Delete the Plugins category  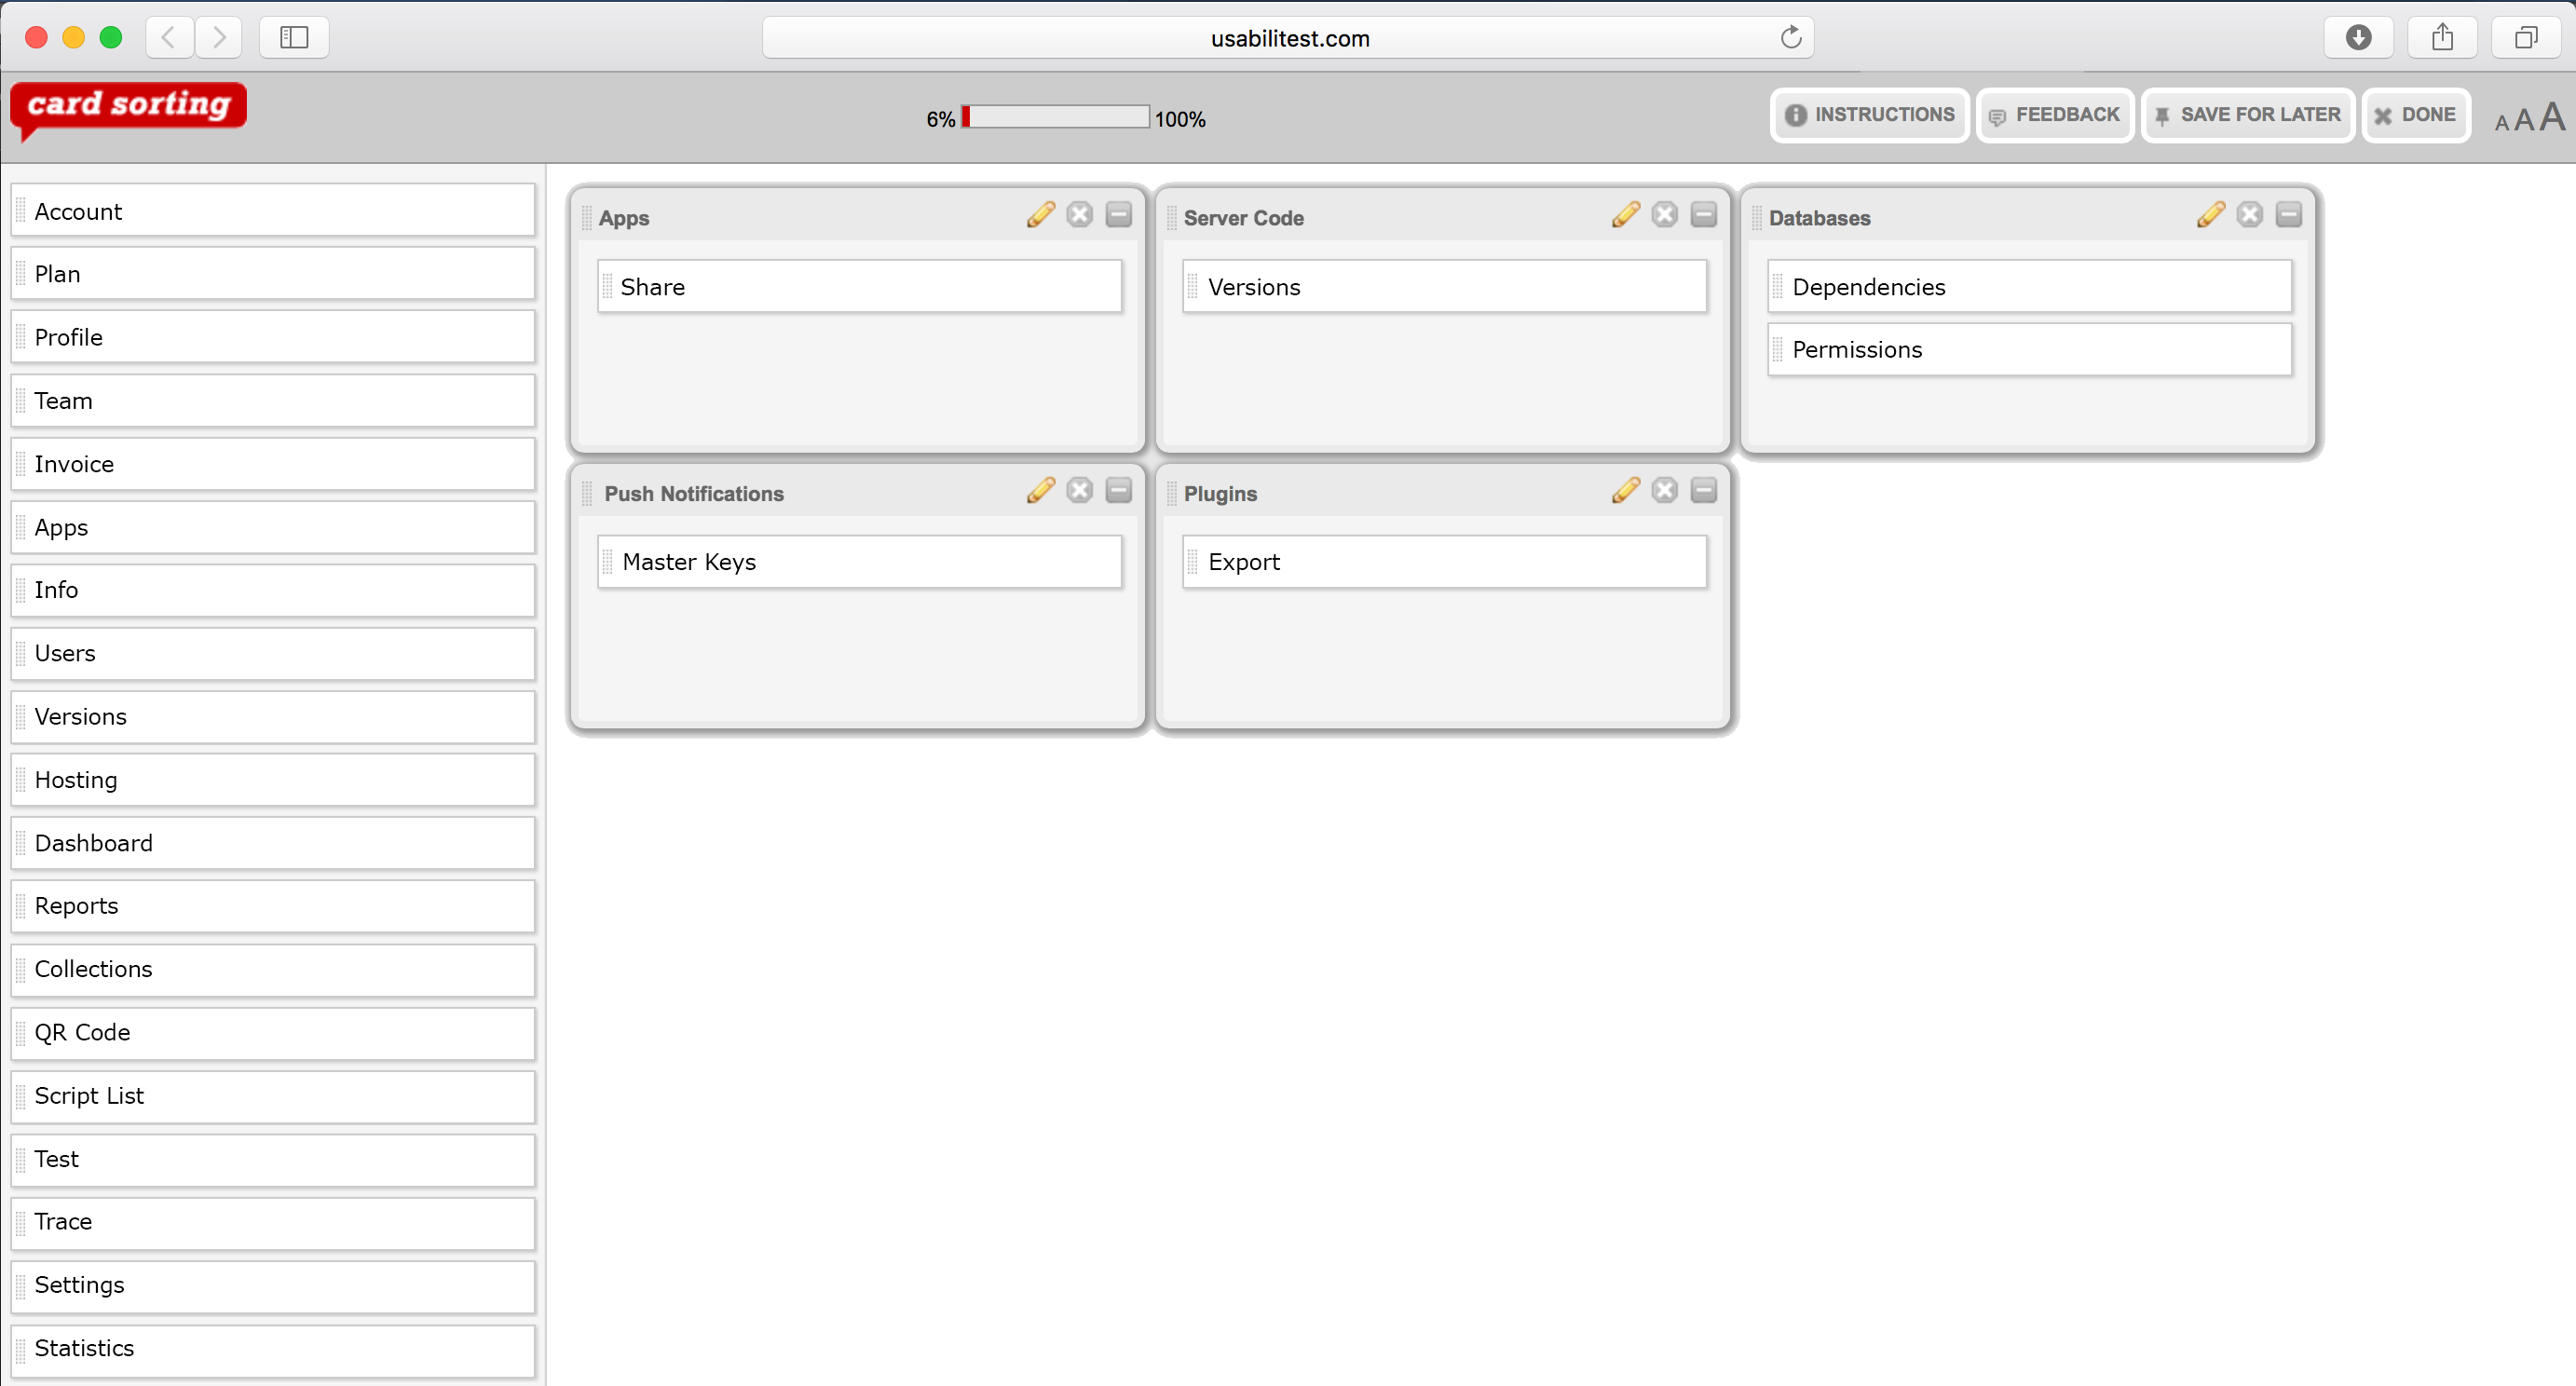click(1665, 490)
